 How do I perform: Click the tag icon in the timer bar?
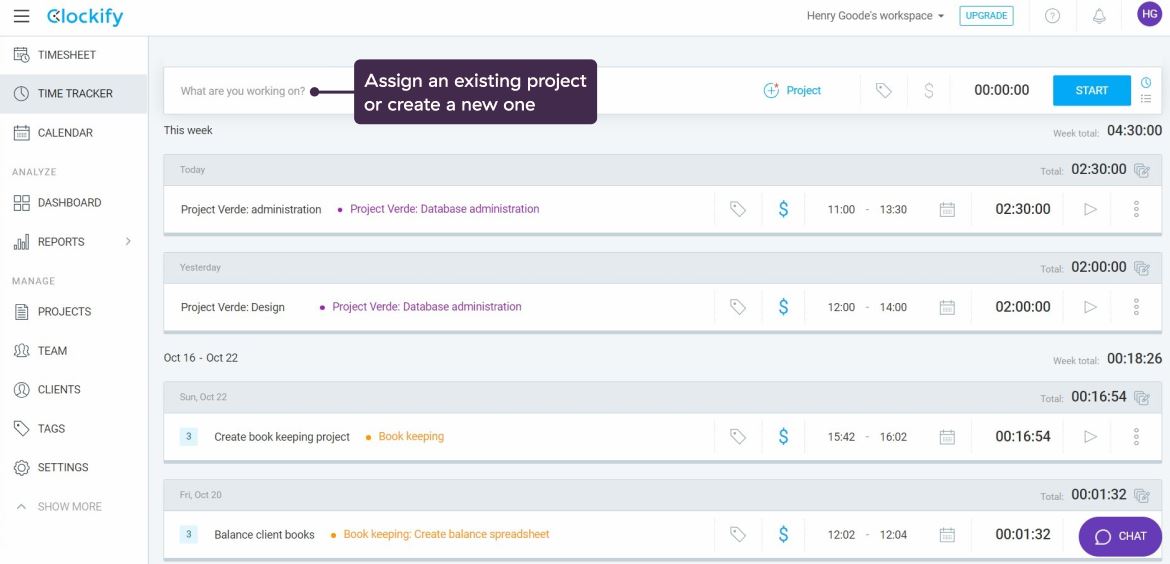click(883, 90)
